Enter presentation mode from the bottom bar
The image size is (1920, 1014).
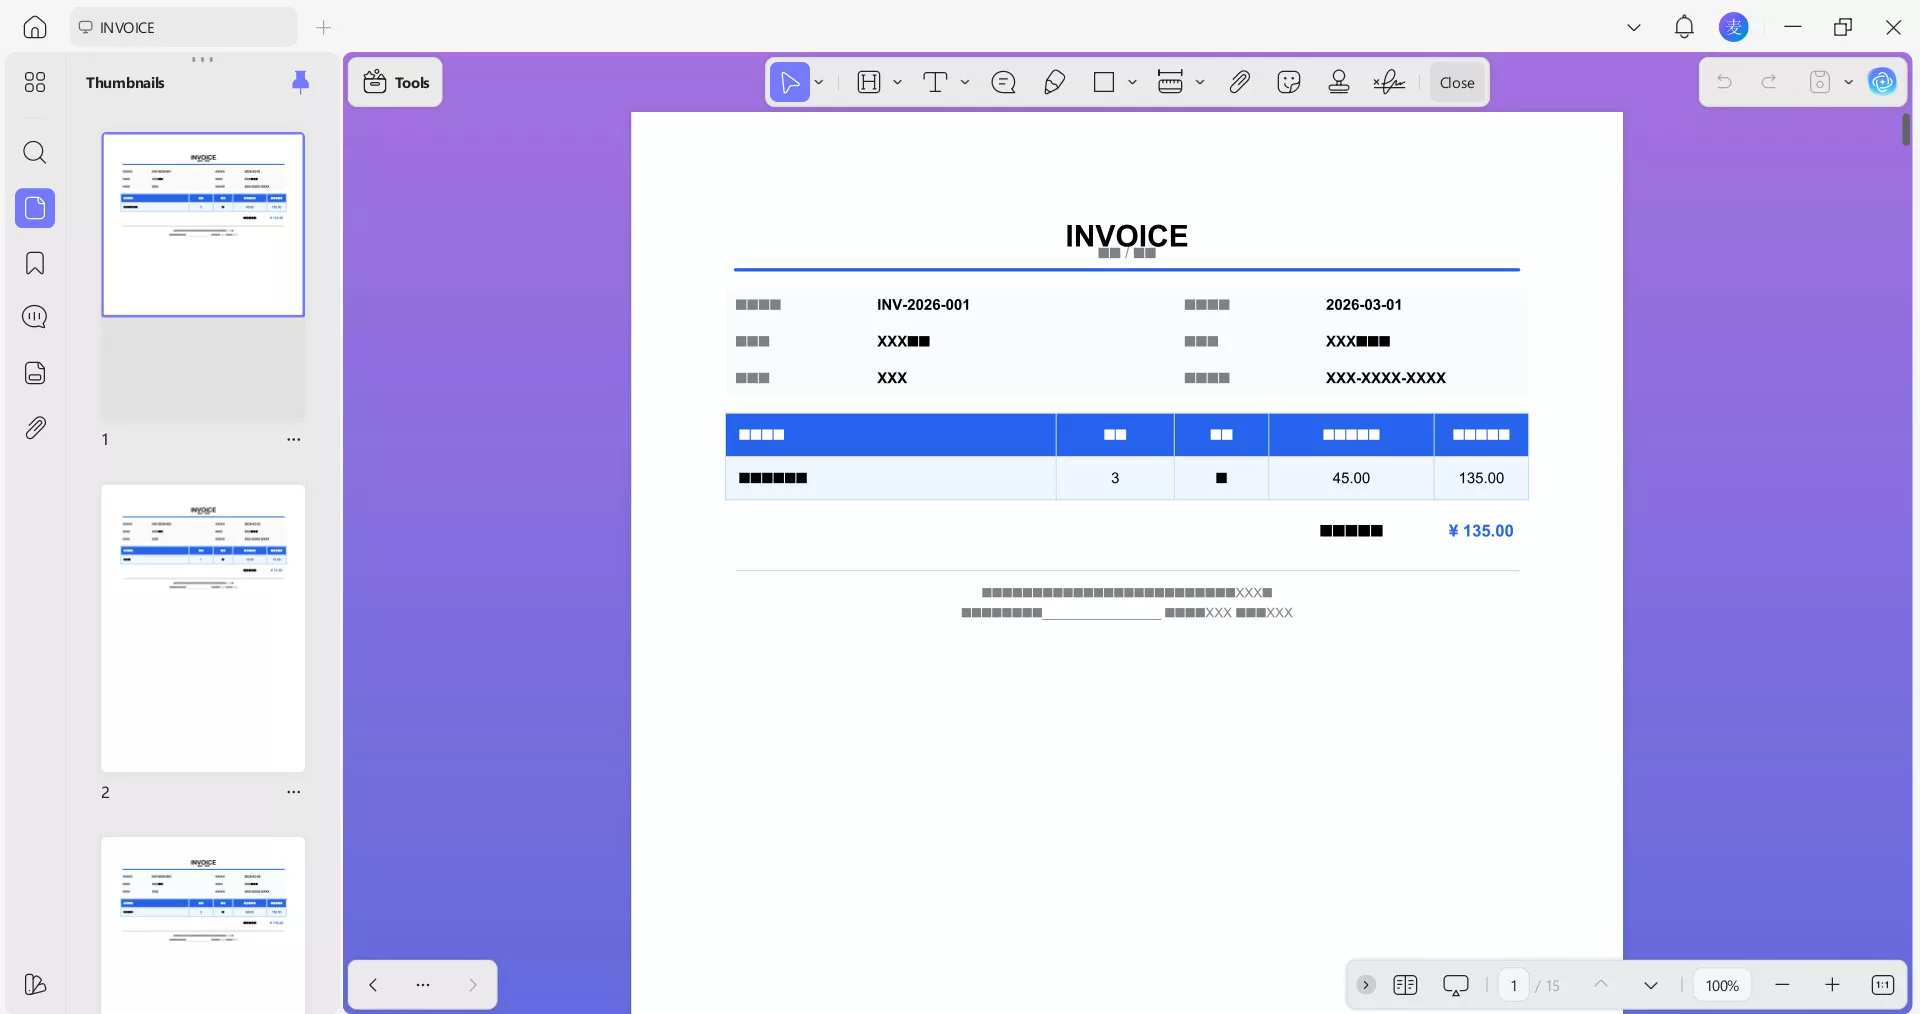[x=1456, y=985]
